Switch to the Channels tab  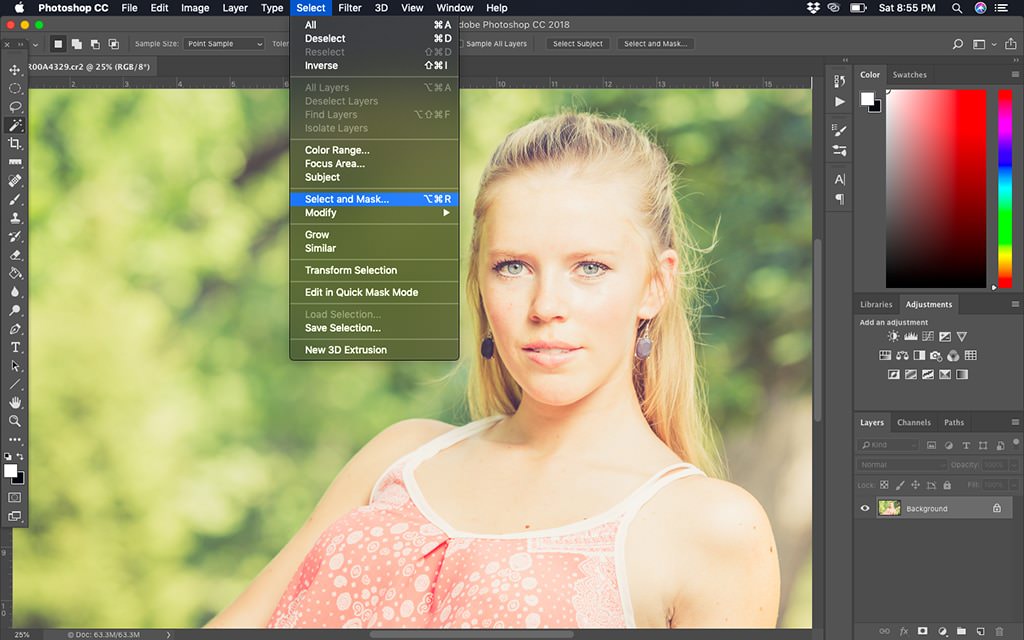(914, 423)
